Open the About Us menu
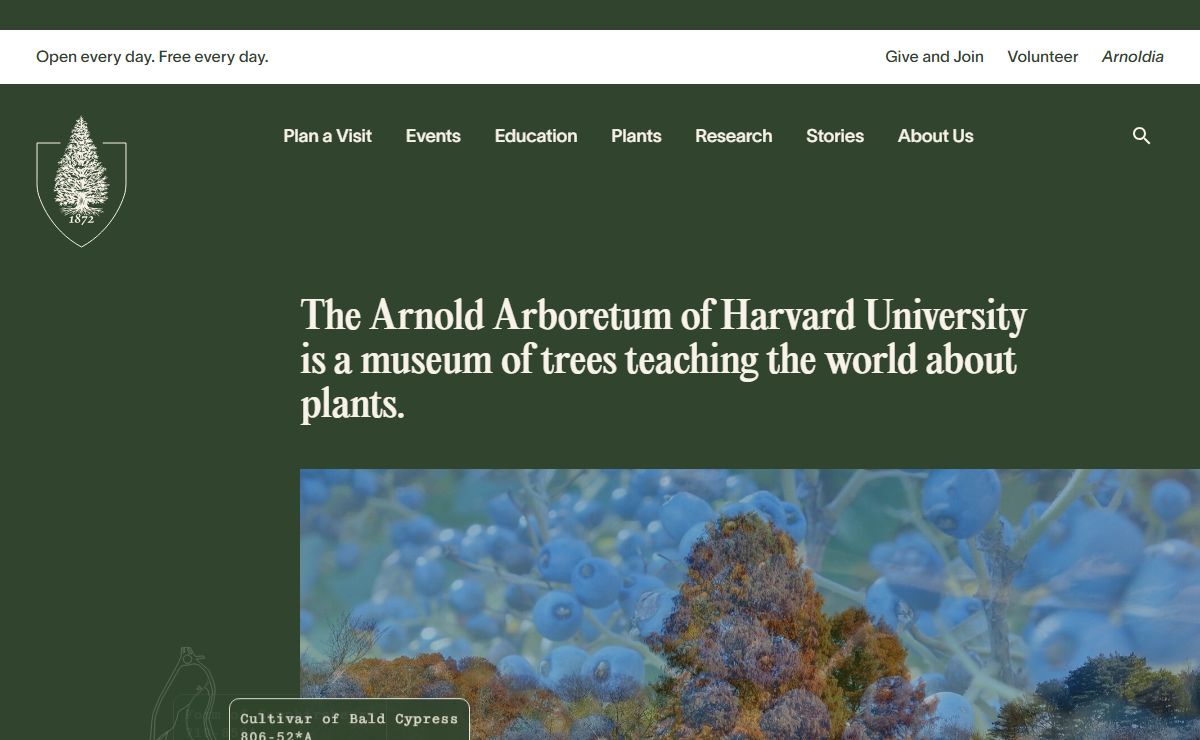Viewport: 1200px width, 740px height. click(x=935, y=136)
